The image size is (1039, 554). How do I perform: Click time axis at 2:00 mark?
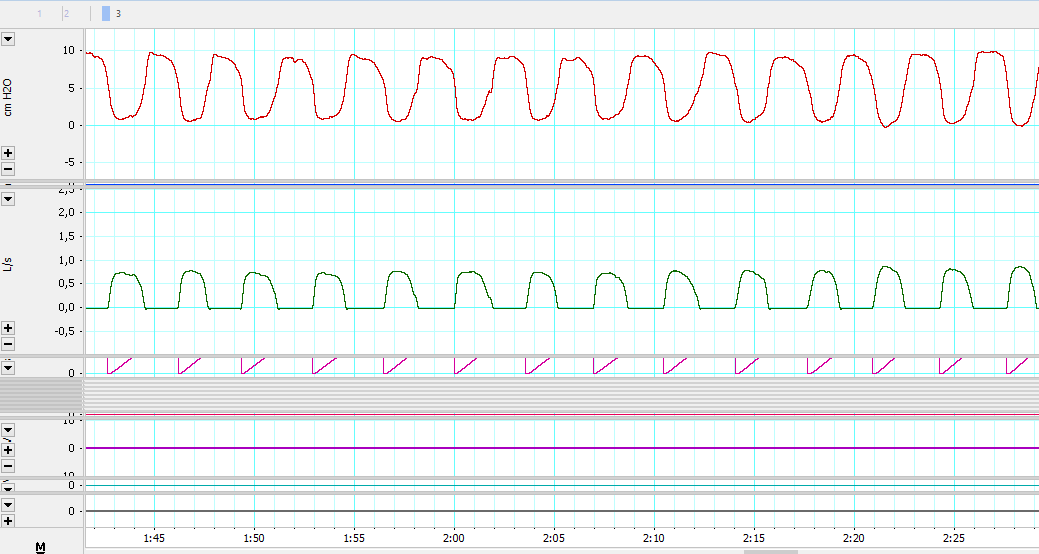pyautogui.click(x=453, y=537)
